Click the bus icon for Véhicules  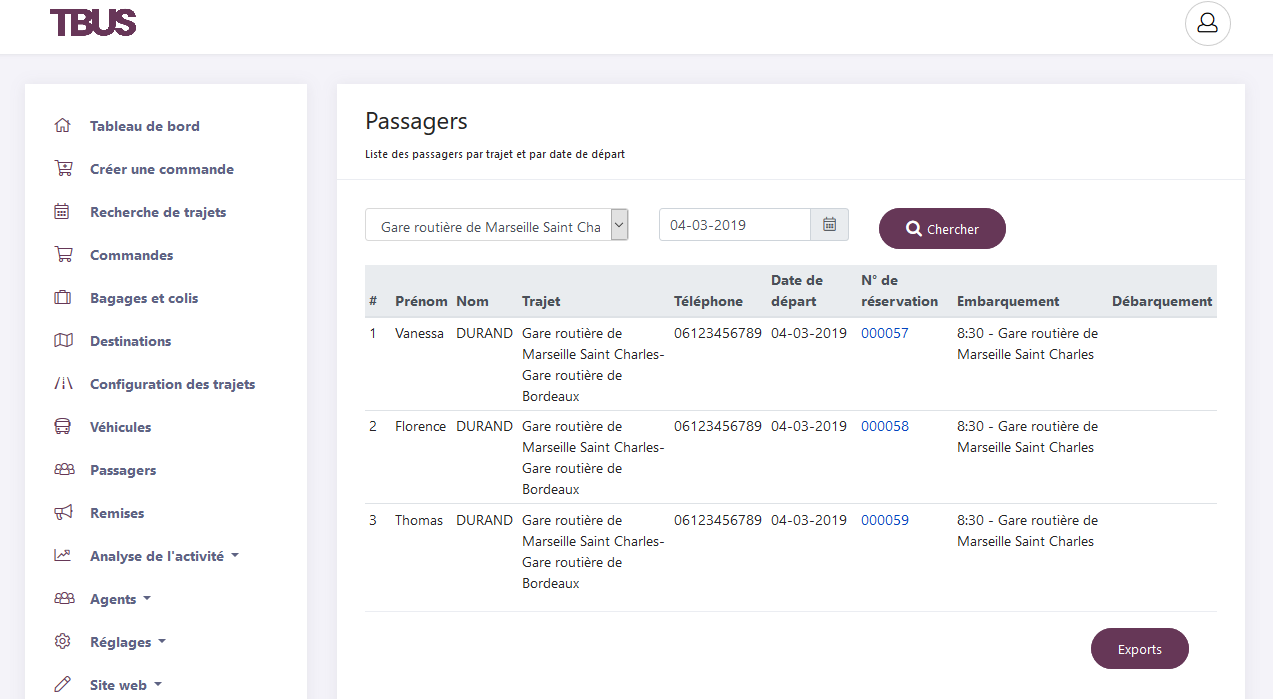(63, 427)
